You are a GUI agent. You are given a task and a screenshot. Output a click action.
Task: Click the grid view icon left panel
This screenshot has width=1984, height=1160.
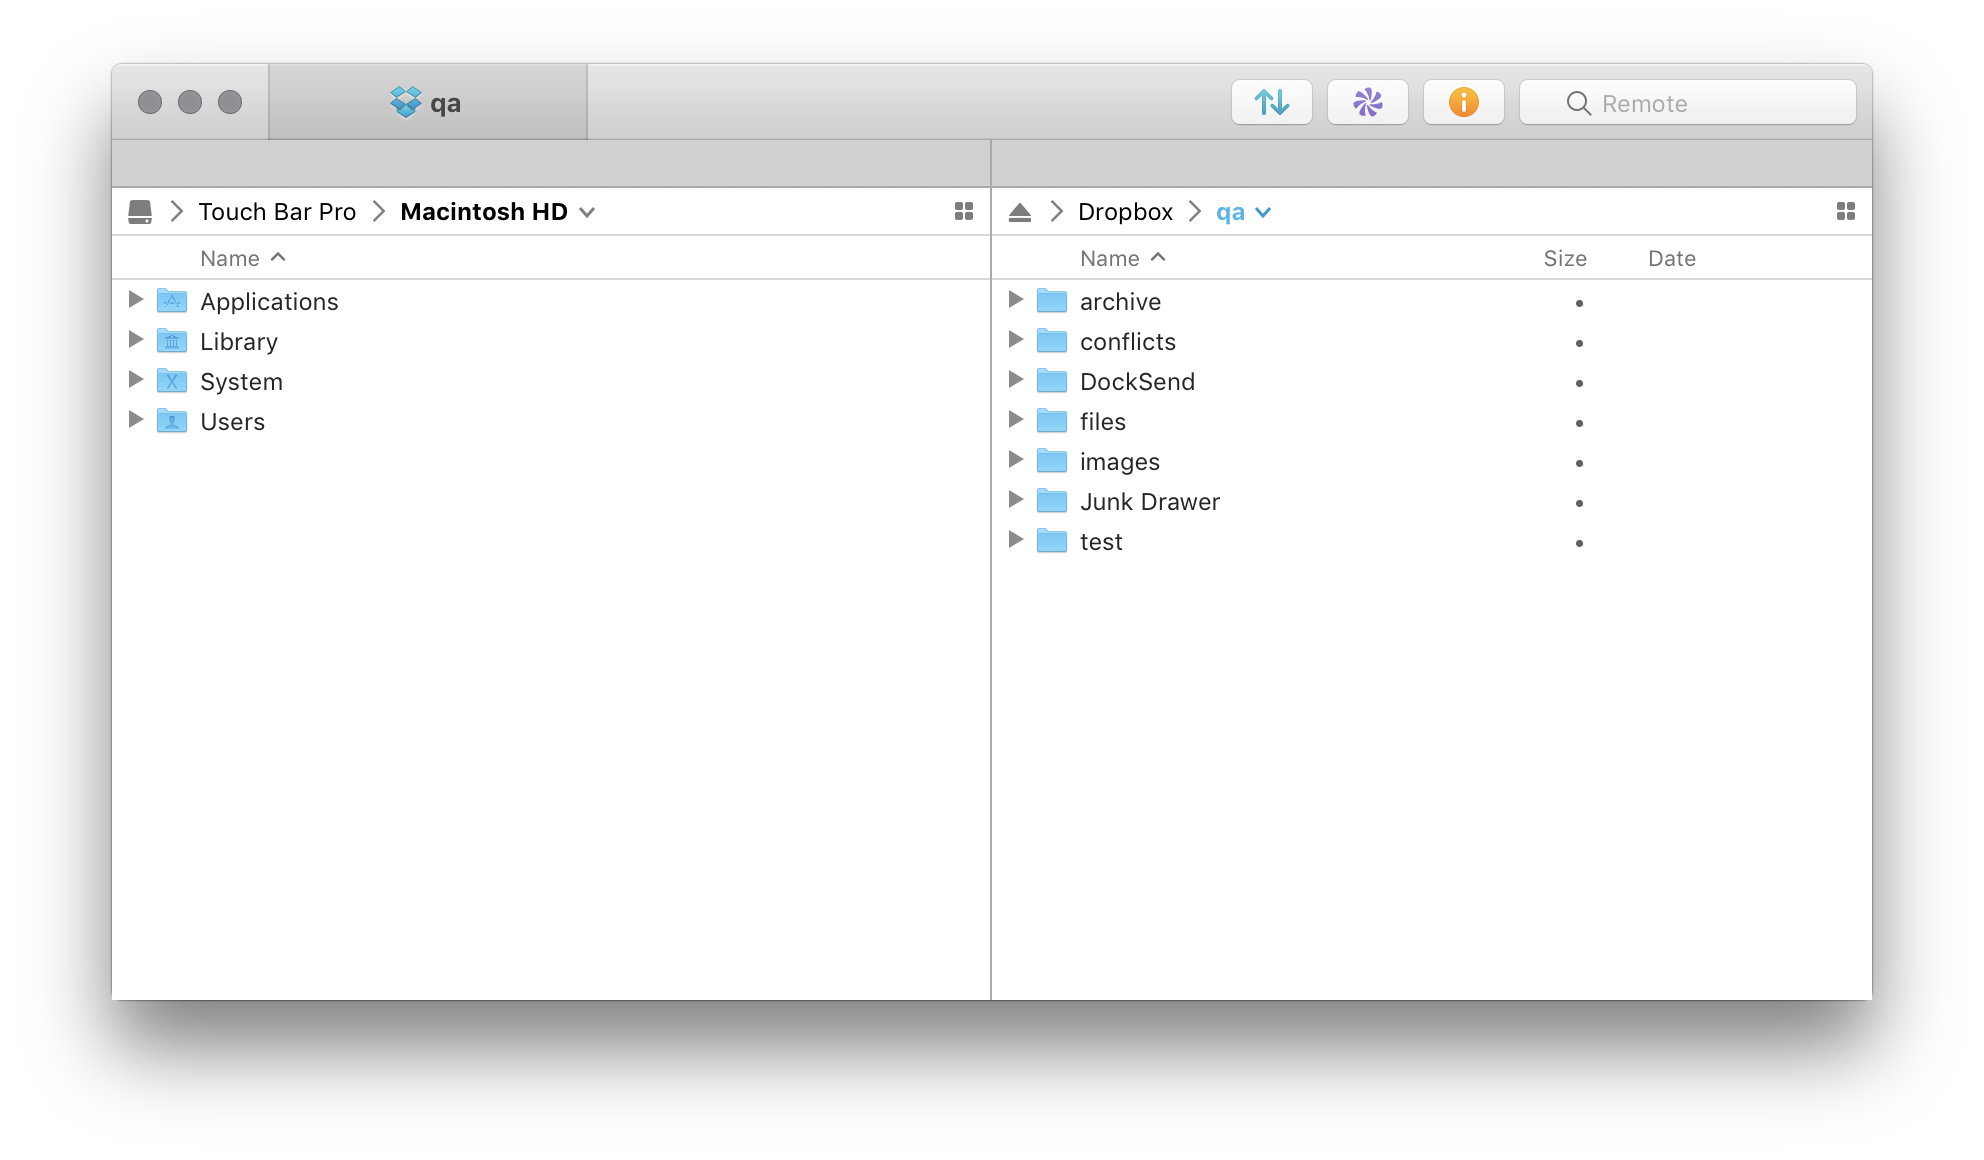coord(964,211)
